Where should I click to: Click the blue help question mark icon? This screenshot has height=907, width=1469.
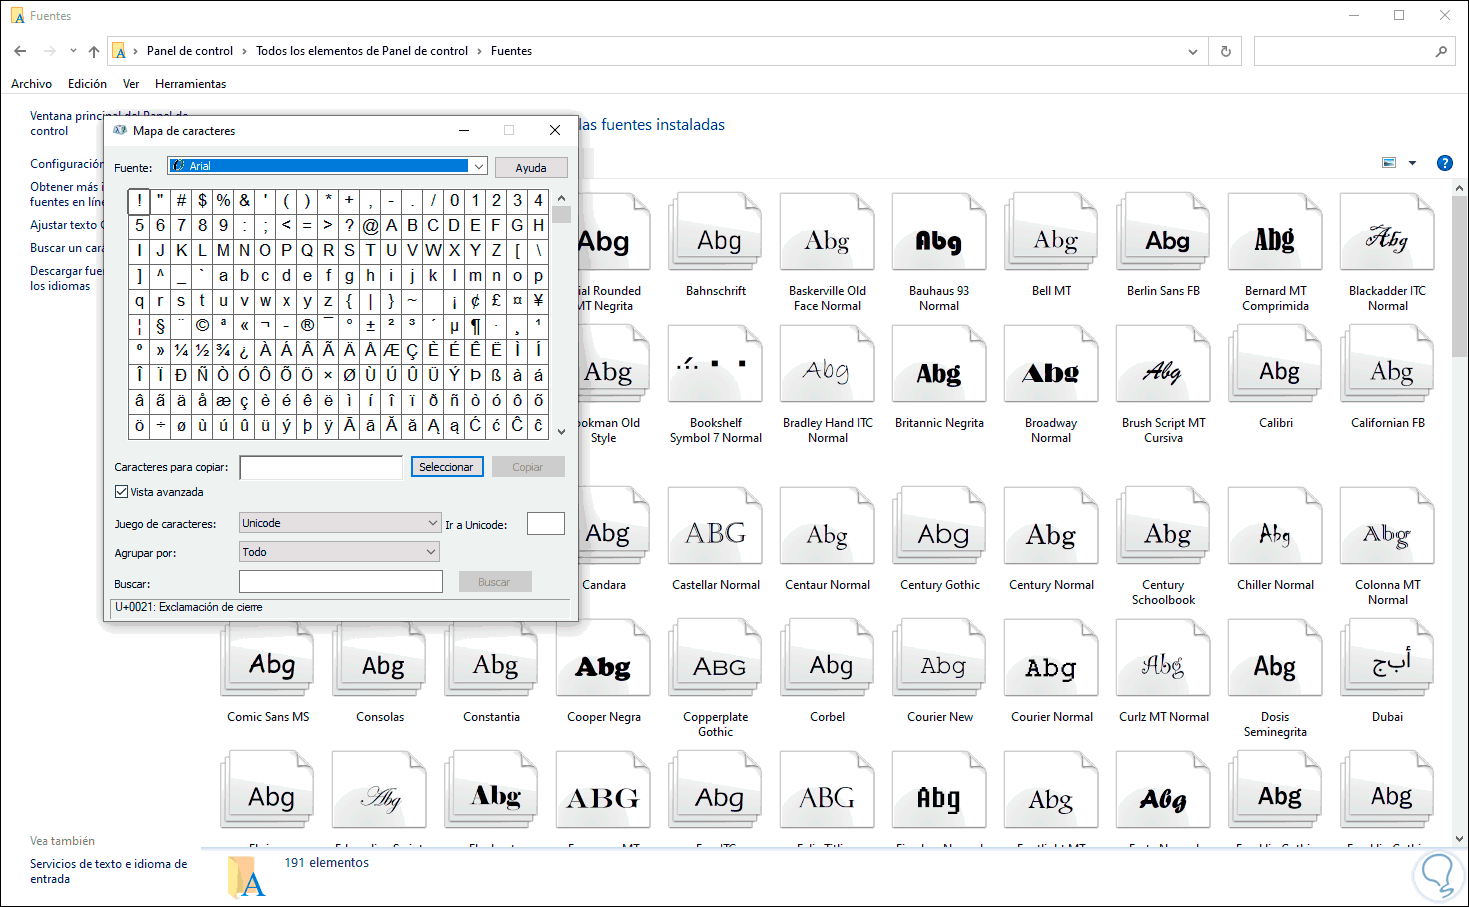(x=1444, y=163)
